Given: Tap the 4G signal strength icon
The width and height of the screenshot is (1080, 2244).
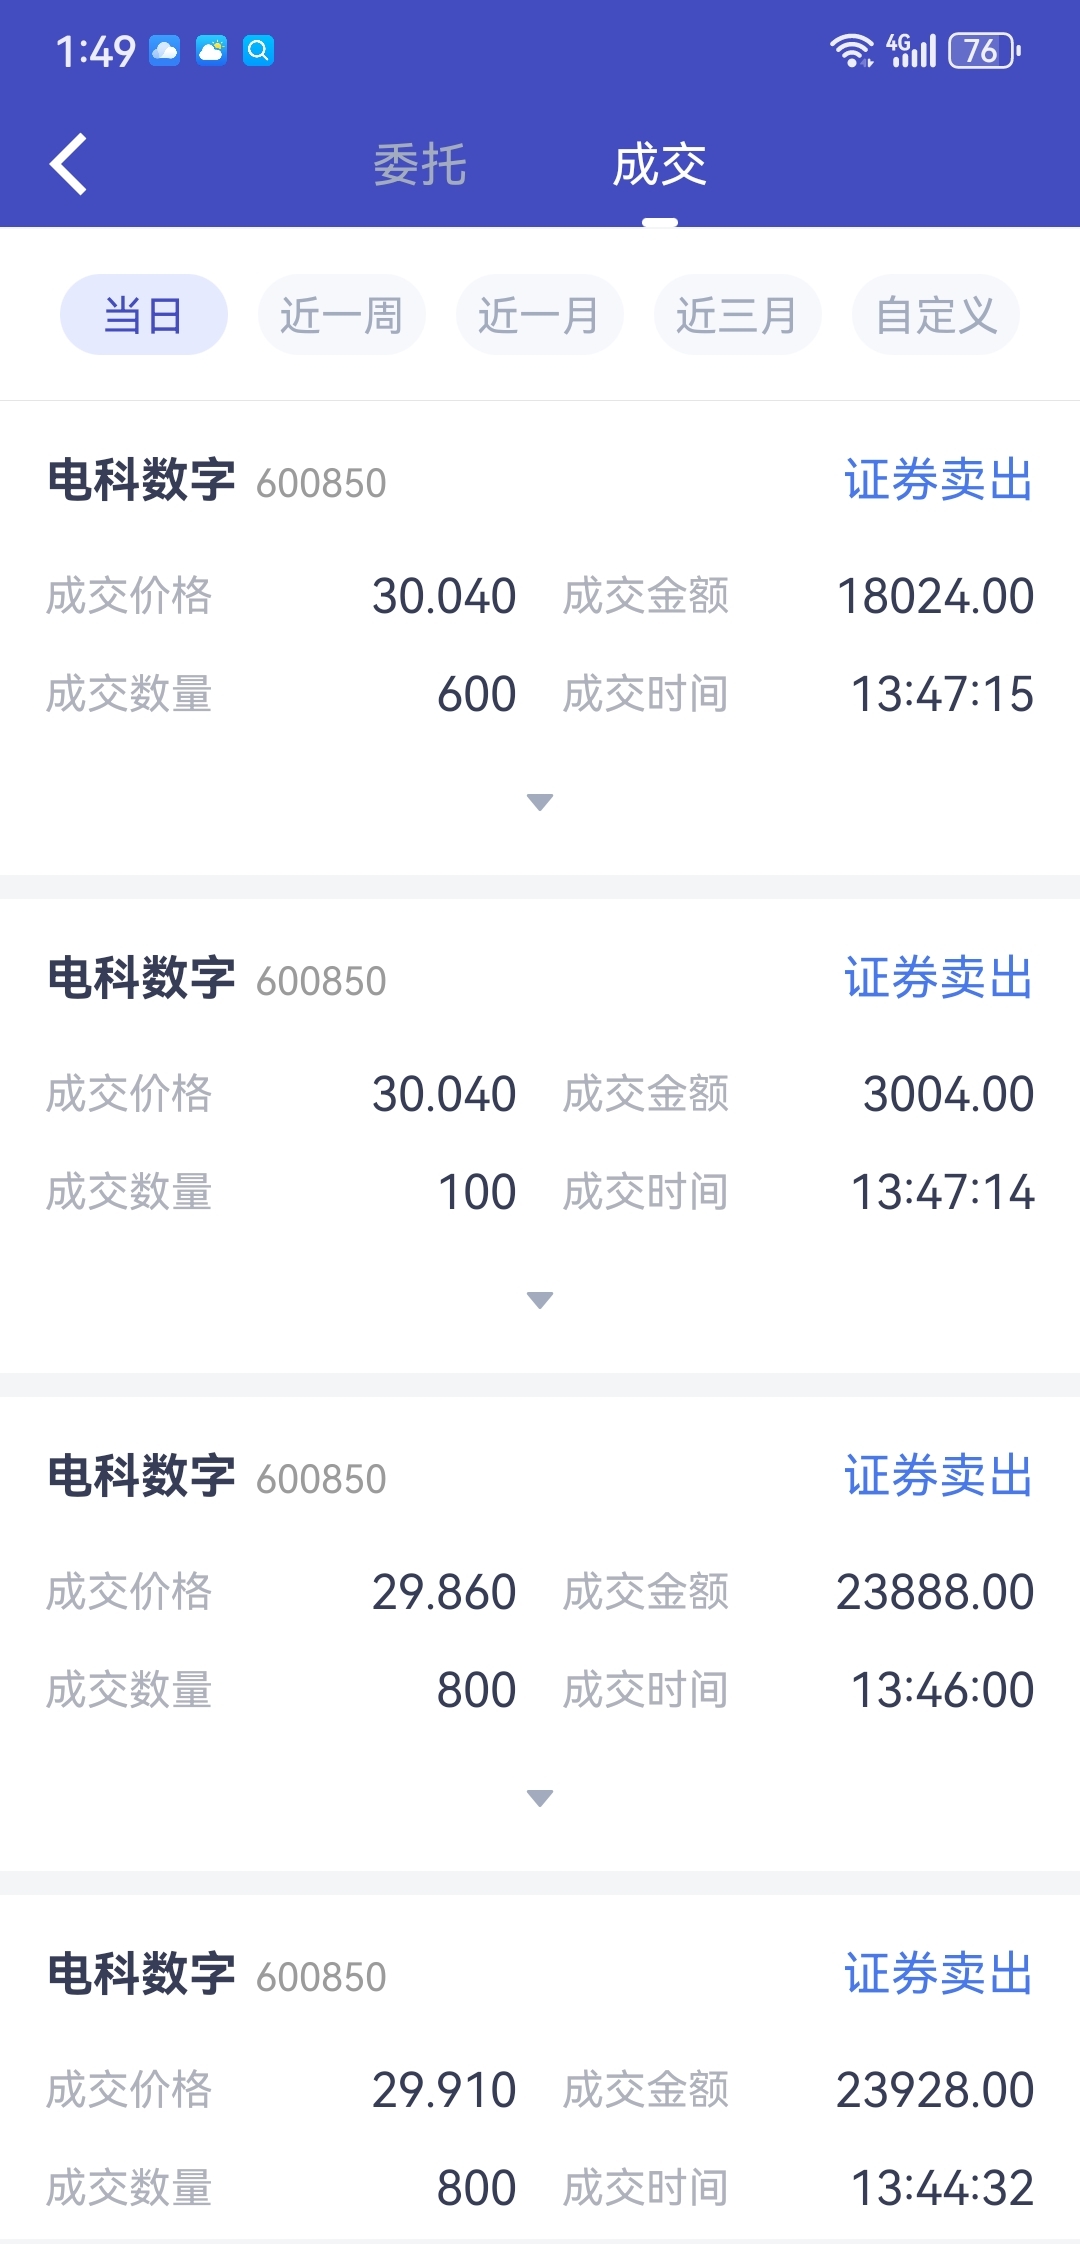Looking at the screenshot, I should pos(911,50).
